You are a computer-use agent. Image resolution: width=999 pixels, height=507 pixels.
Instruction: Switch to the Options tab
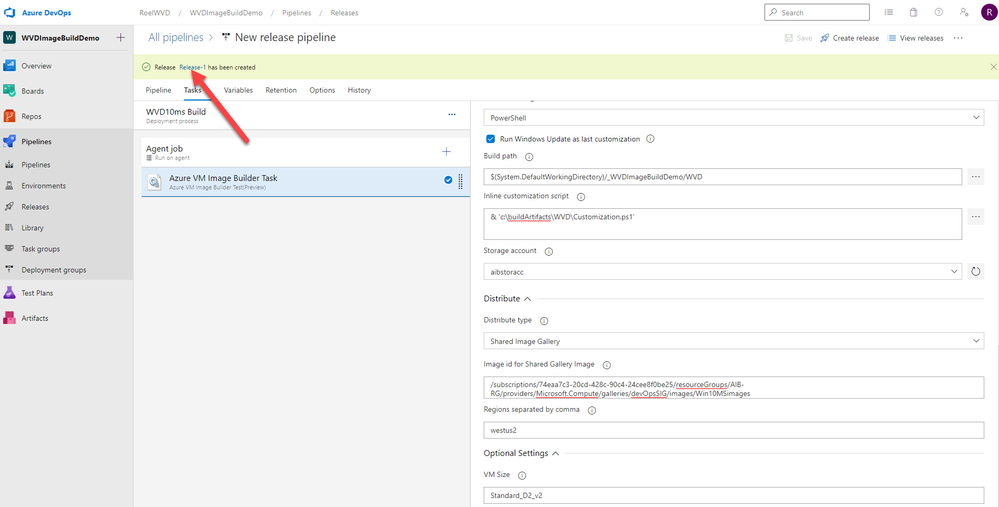(x=322, y=90)
